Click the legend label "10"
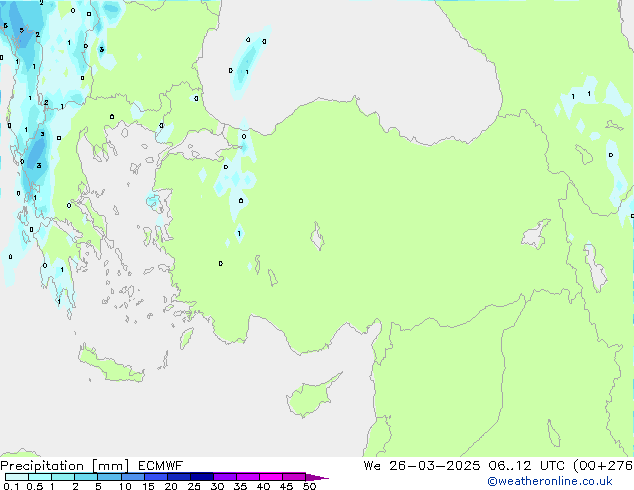Screen dimensions: 634x490 point(125,486)
